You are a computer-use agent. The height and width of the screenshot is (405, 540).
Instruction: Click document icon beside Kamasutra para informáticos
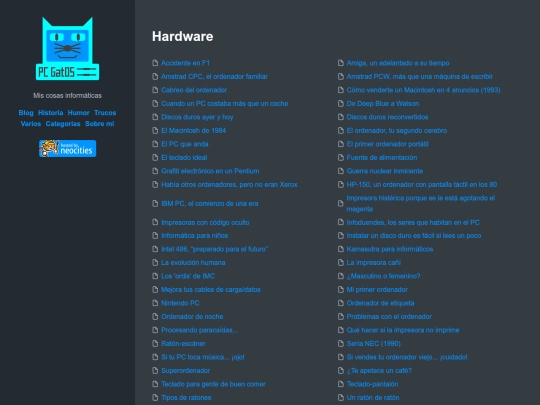341,249
